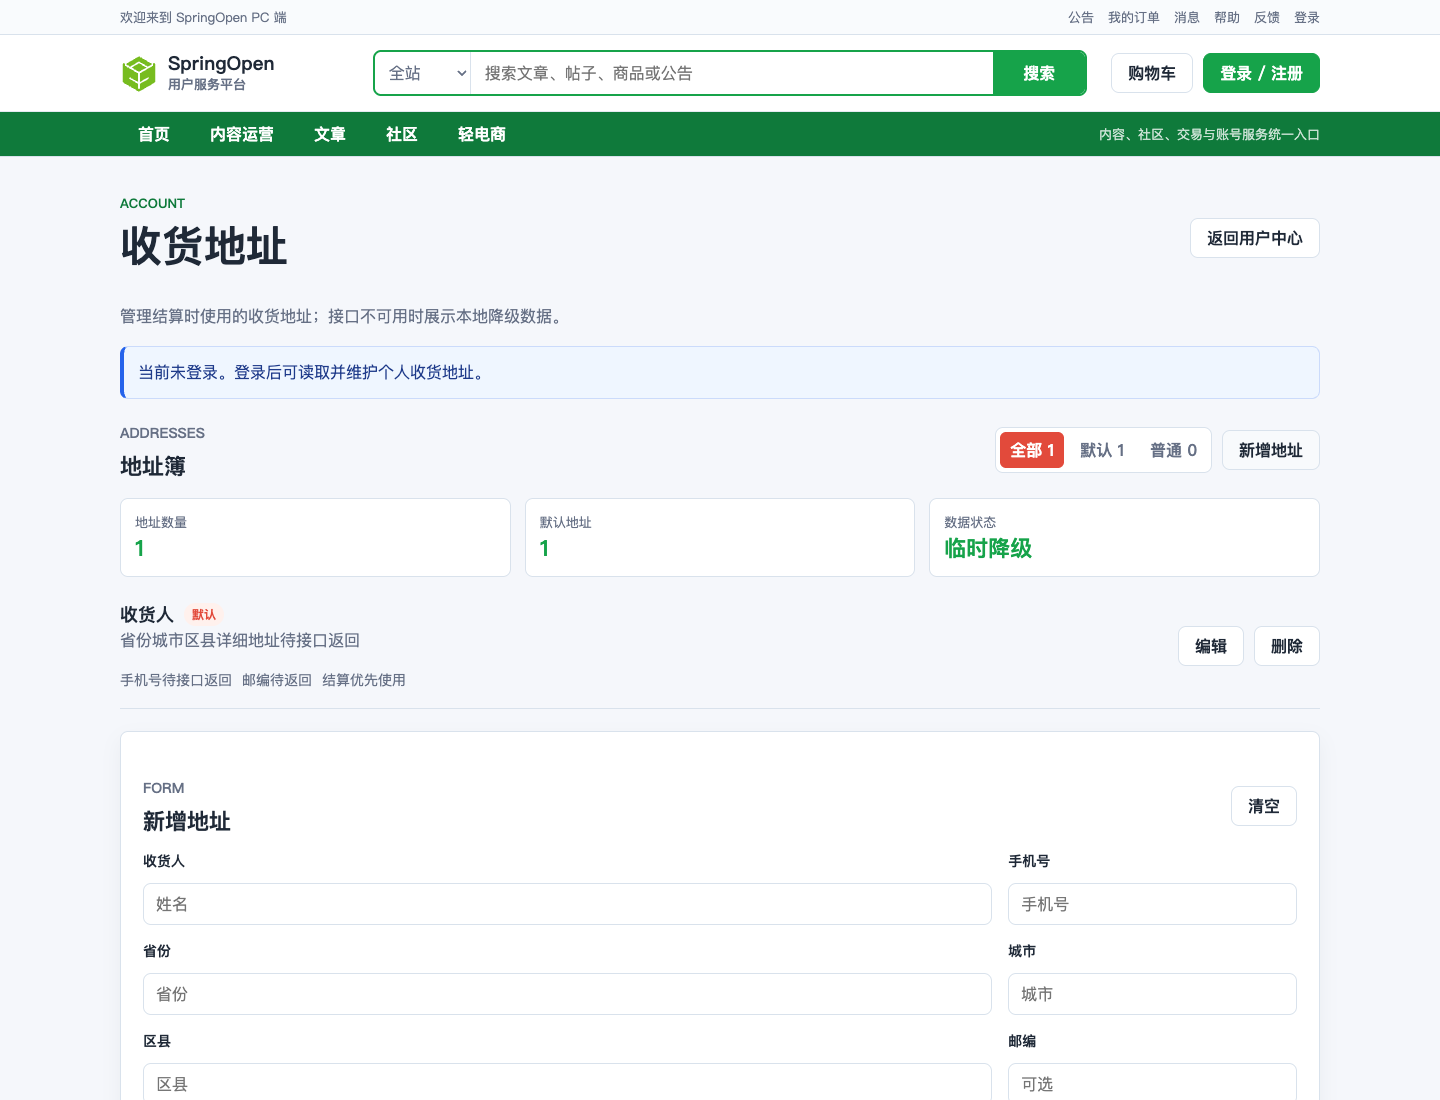1440x1100 pixels.
Task: Click the 内容、社区、交易与账号服务统一入口 text
Action: point(1209,134)
